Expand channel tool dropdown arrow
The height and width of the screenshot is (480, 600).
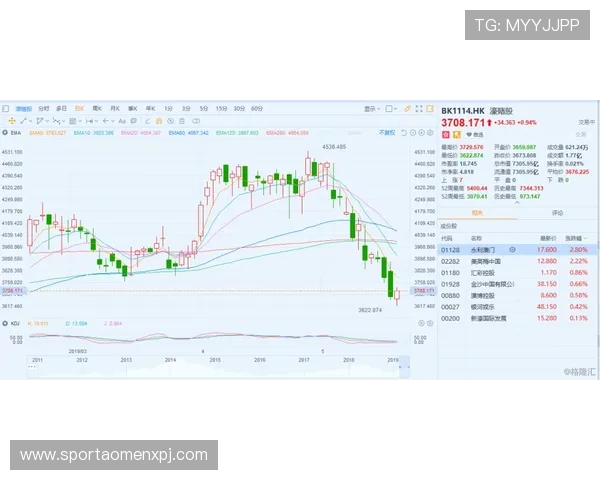47,121
